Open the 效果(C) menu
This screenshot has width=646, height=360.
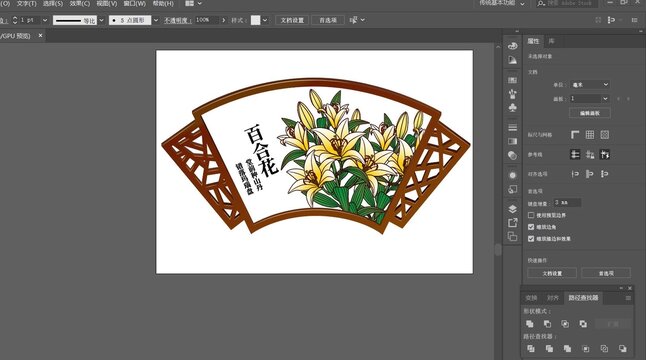click(x=80, y=3)
